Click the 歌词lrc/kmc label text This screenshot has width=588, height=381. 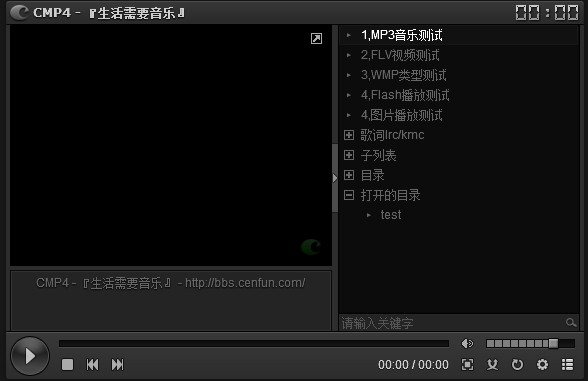pyautogui.click(x=392, y=135)
